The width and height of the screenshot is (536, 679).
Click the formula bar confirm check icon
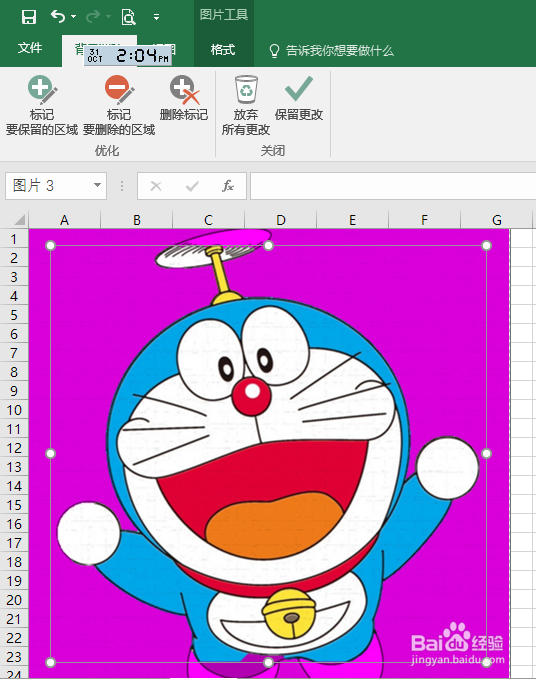coord(192,186)
